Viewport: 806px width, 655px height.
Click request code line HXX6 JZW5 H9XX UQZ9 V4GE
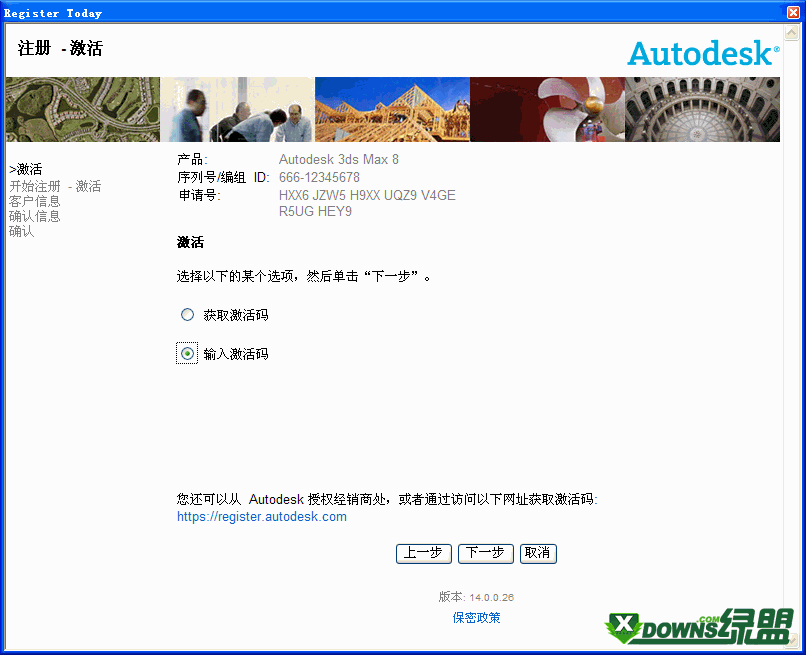[x=367, y=195]
